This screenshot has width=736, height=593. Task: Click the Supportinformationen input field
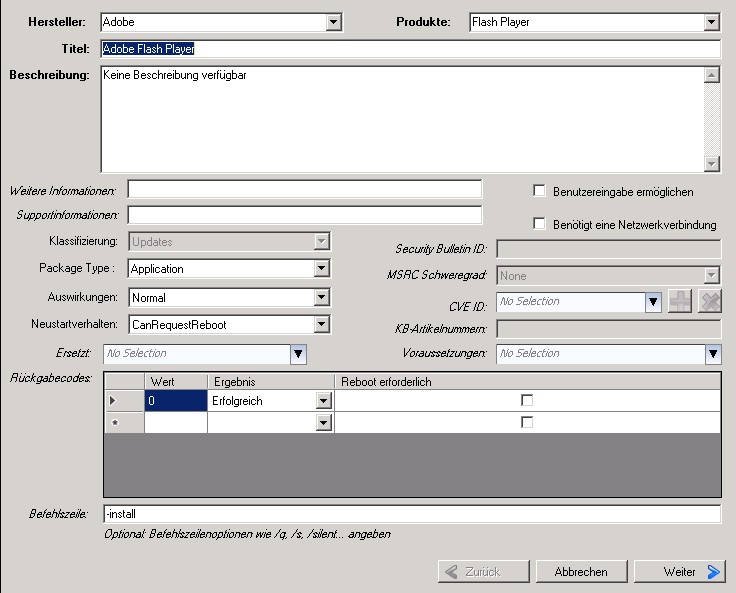pyautogui.click(x=305, y=215)
